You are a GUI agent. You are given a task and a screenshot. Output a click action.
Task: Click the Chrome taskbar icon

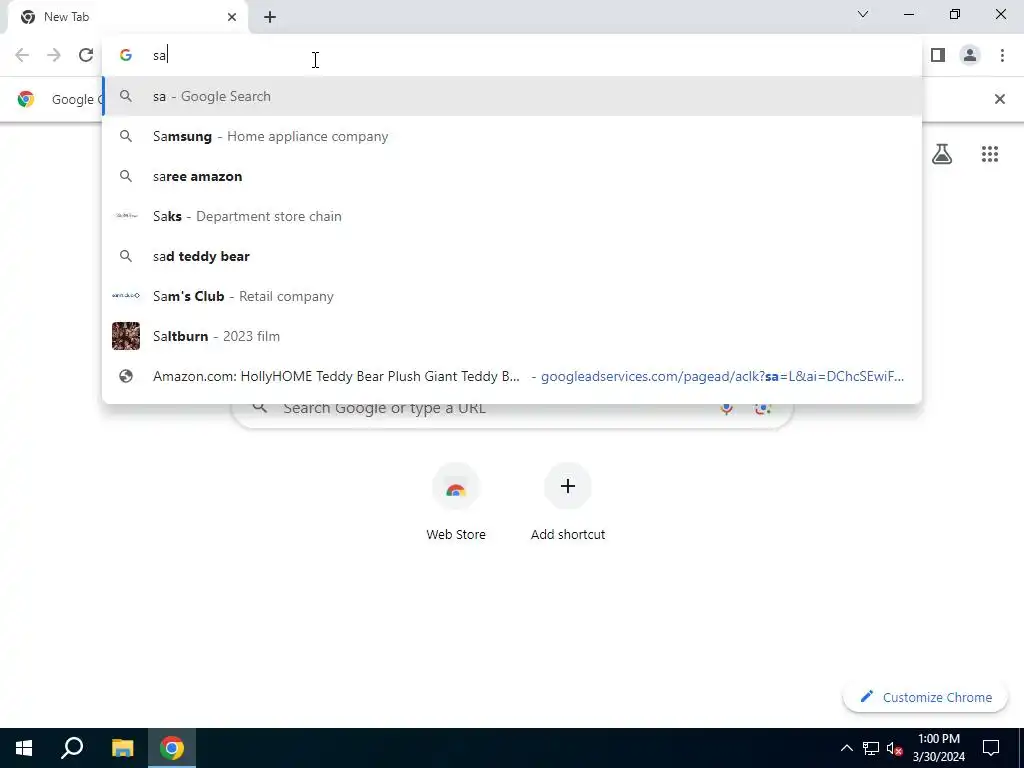coord(172,748)
